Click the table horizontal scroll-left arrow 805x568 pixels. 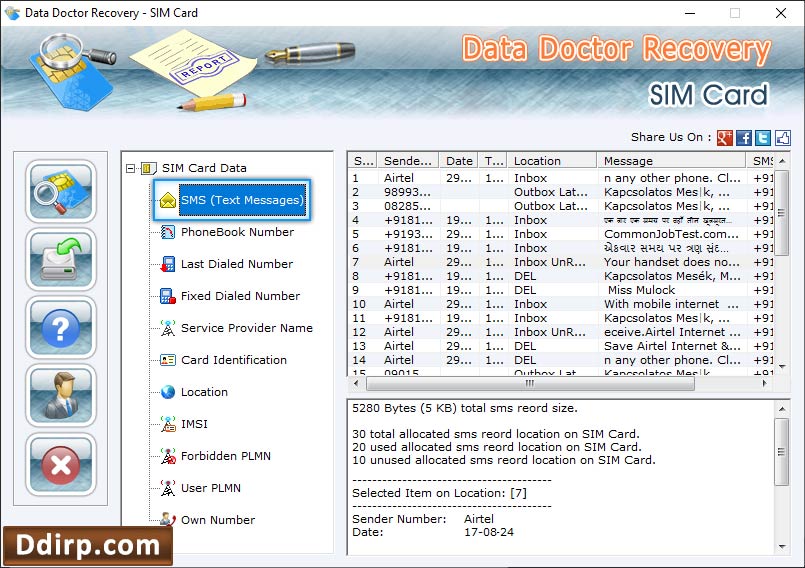(x=356, y=383)
